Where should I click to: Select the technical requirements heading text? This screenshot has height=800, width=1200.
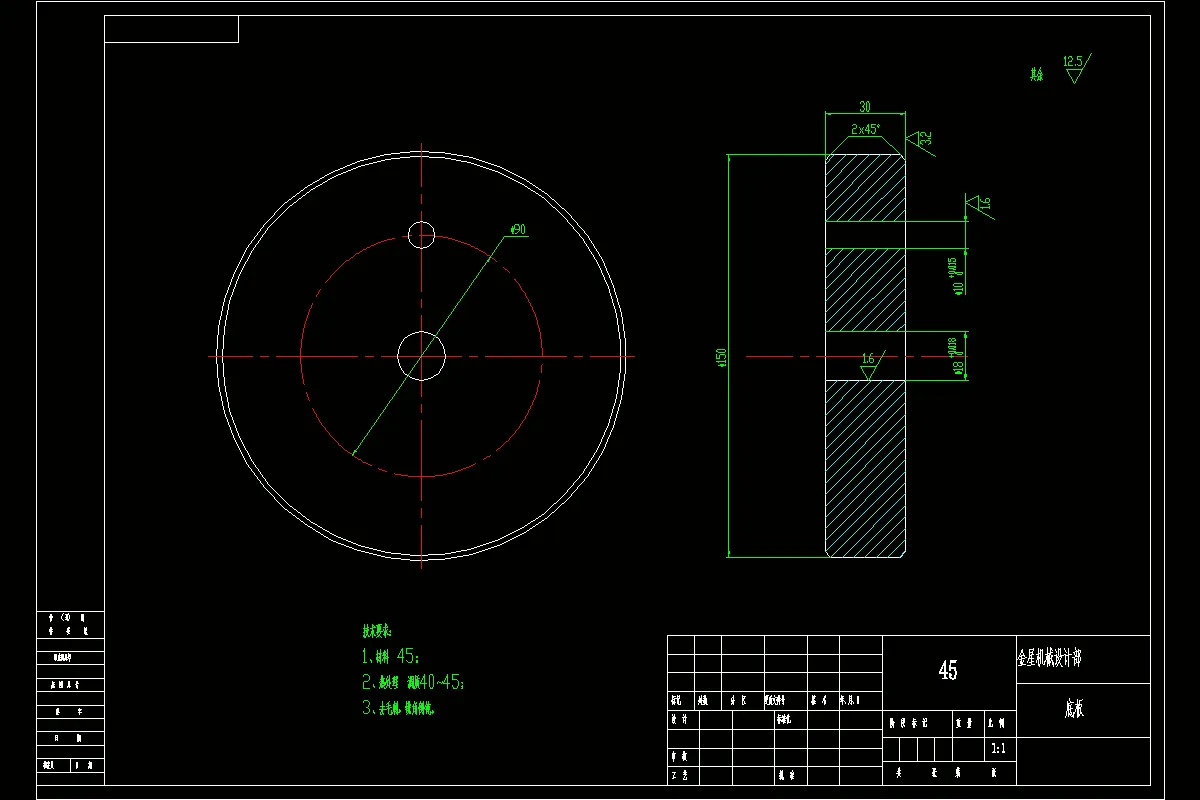pos(377,631)
